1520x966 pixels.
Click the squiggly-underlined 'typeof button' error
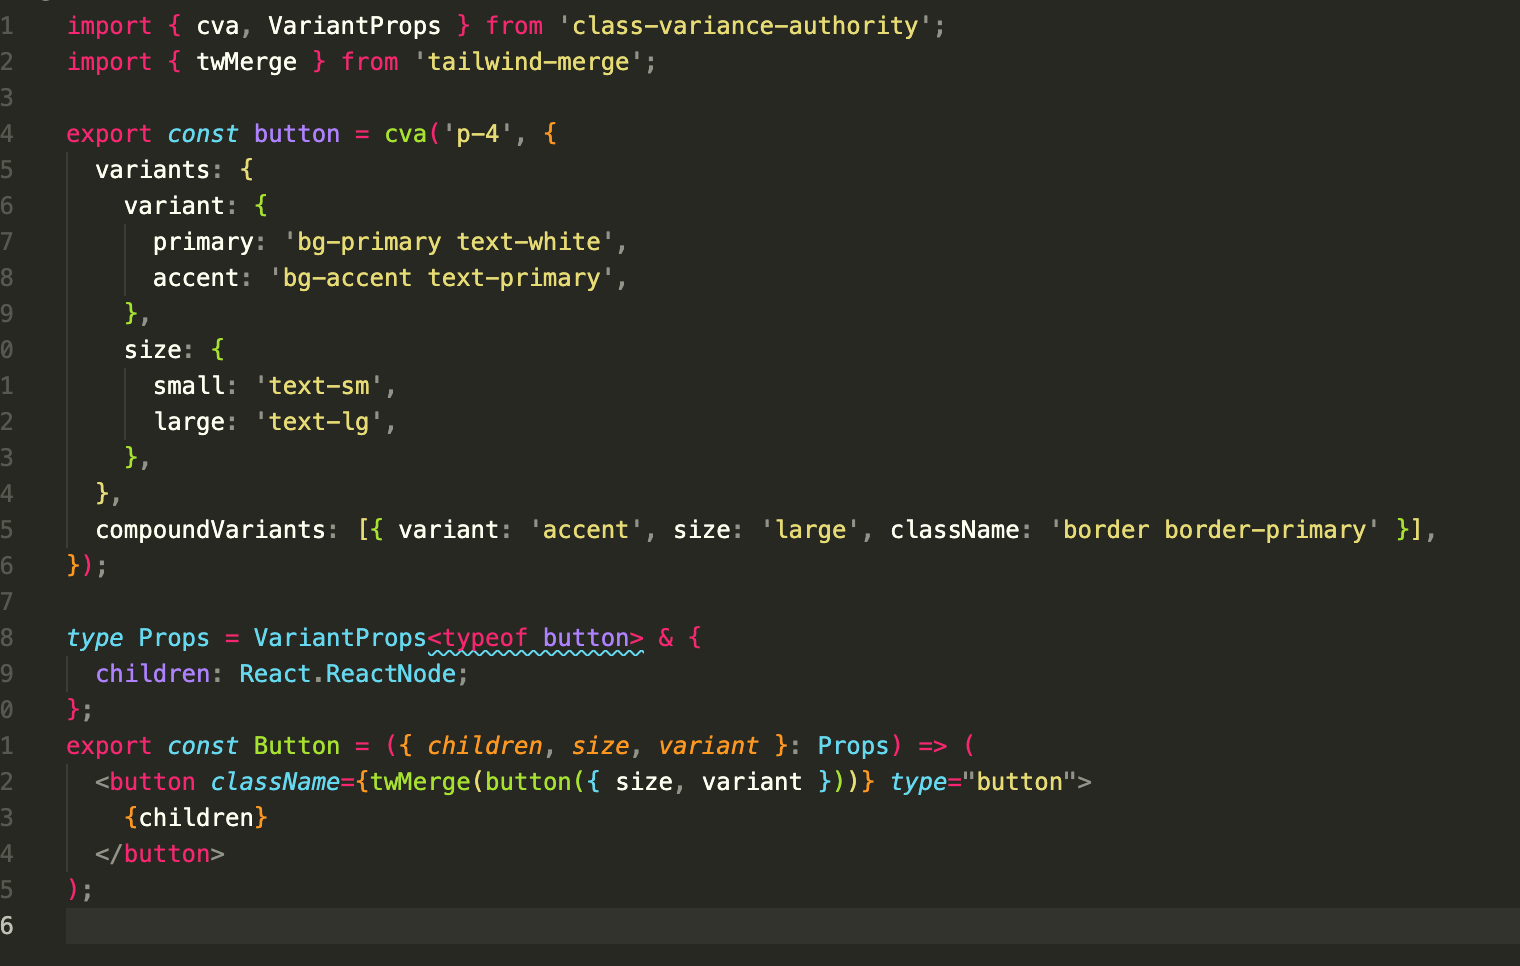click(537, 638)
